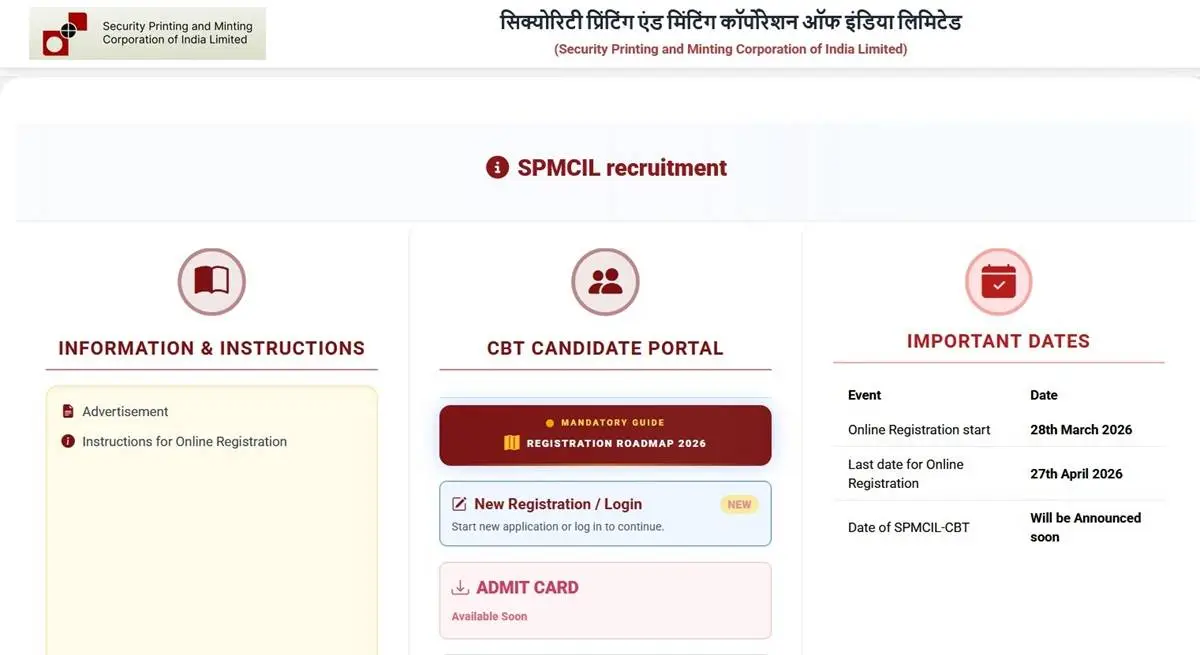This screenshot has width=1200, height=655.
Task: Click the document icon beside Advertisement
Action: [67, 410]
